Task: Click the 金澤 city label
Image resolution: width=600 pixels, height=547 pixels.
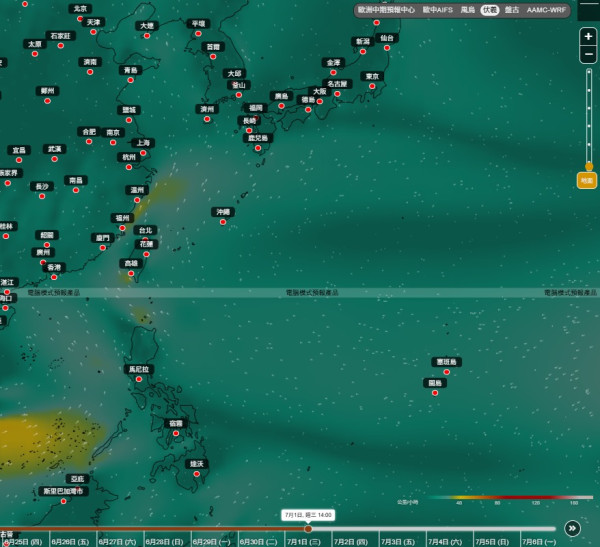Action: [333, 62]
